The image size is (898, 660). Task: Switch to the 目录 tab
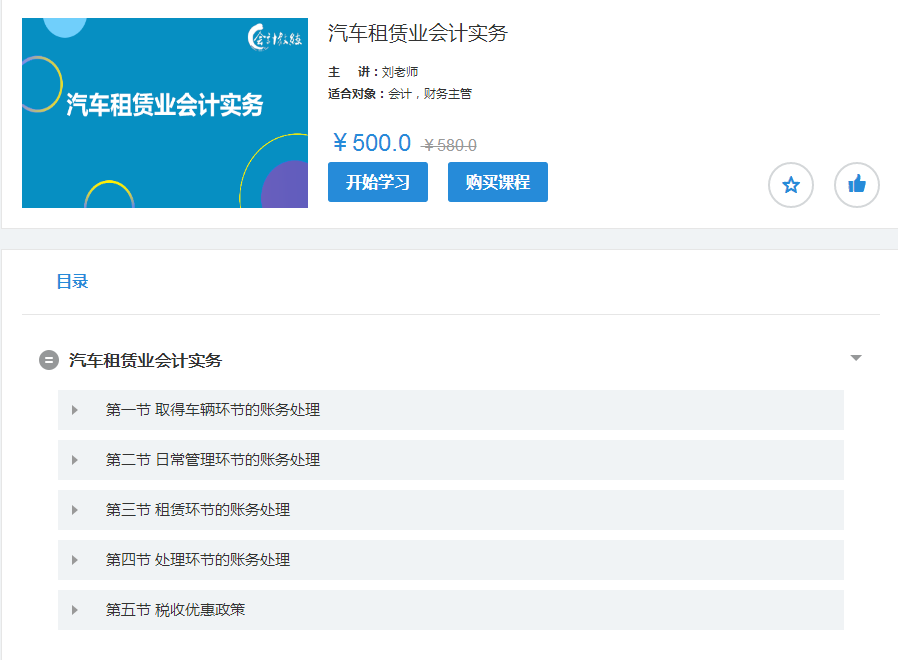point(72,282)
